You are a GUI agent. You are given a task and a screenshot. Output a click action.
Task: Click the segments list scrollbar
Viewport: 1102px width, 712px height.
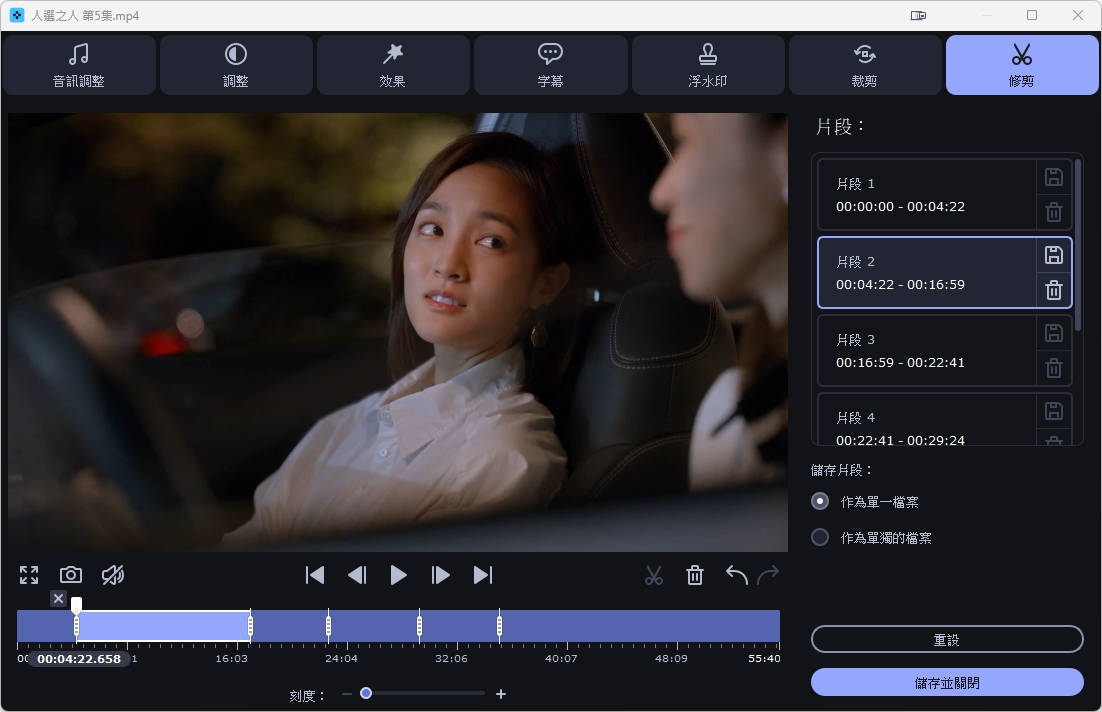pos(1078,245)
